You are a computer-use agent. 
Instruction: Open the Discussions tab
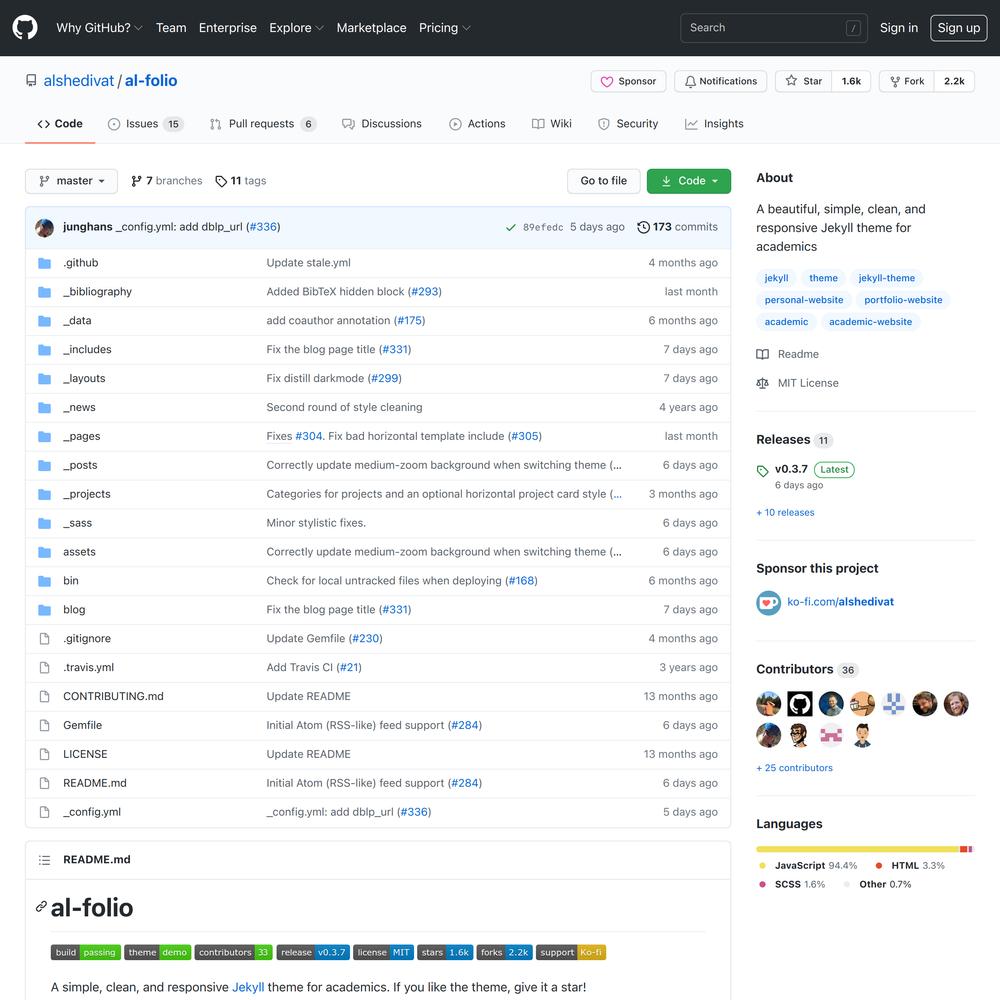pyautogui.click(x=381, y=124)
